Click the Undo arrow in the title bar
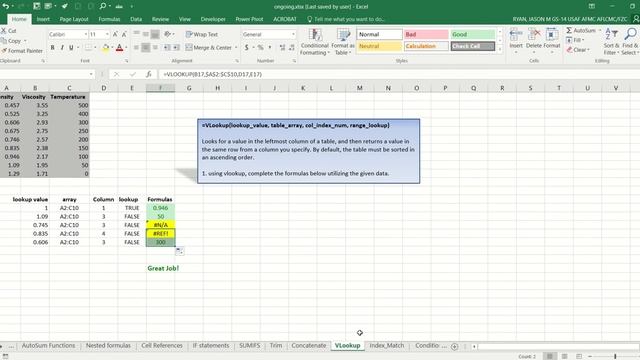 (x=6, y=6)
